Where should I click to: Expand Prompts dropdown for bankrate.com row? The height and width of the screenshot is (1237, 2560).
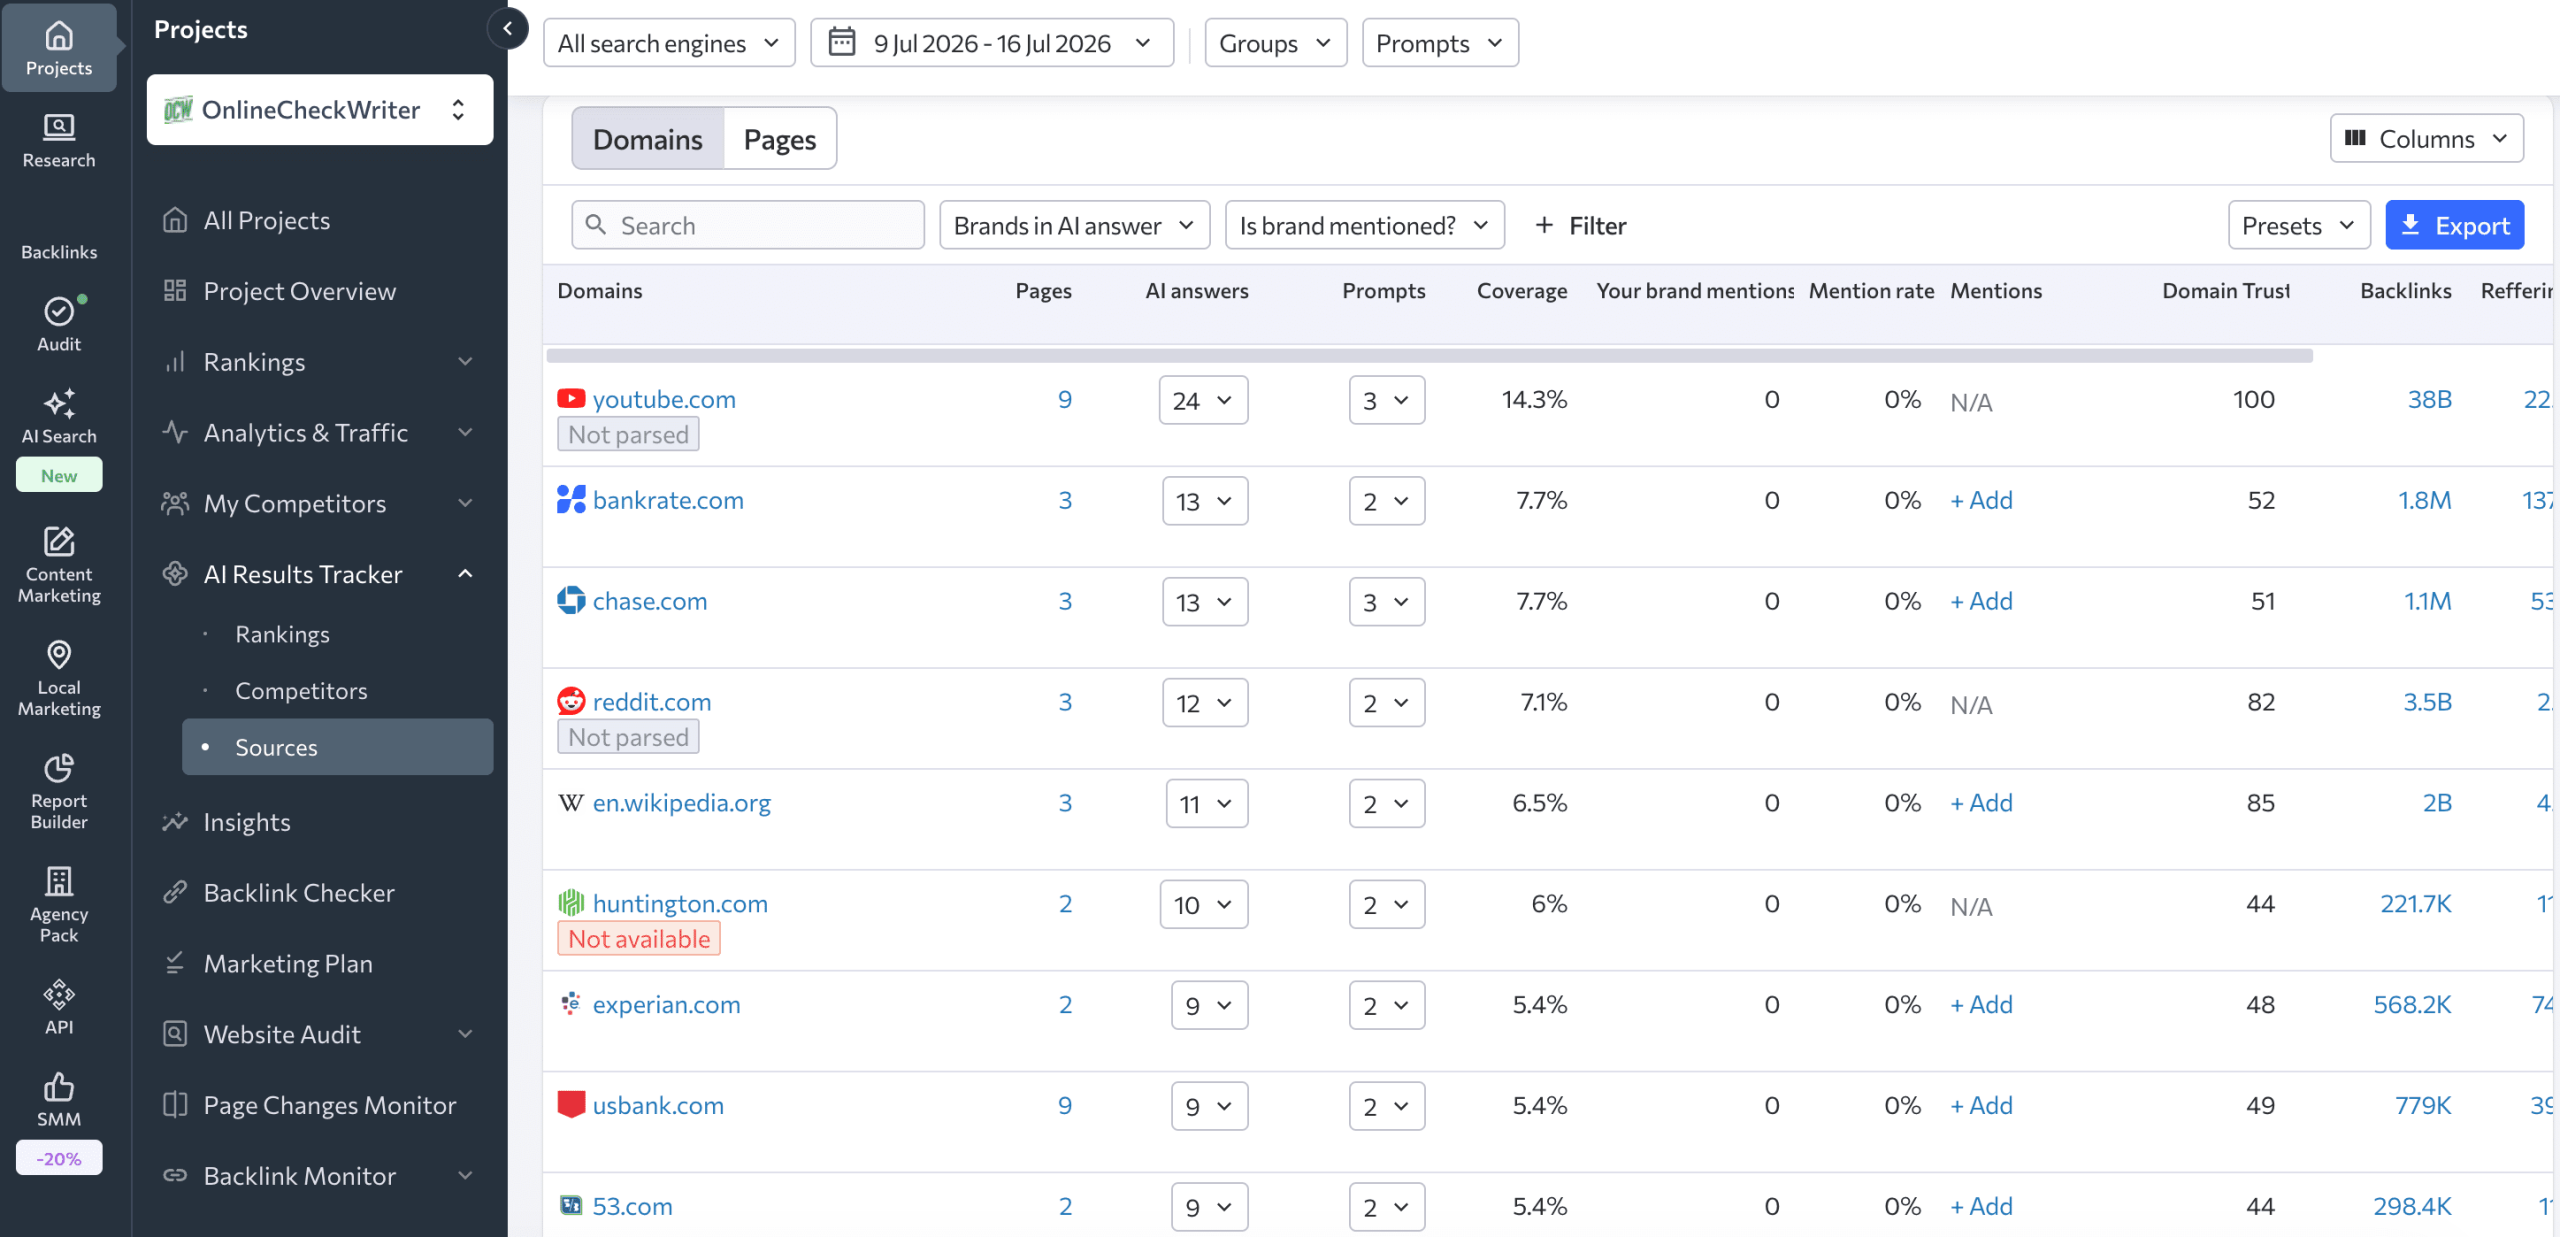(1386, 501)
